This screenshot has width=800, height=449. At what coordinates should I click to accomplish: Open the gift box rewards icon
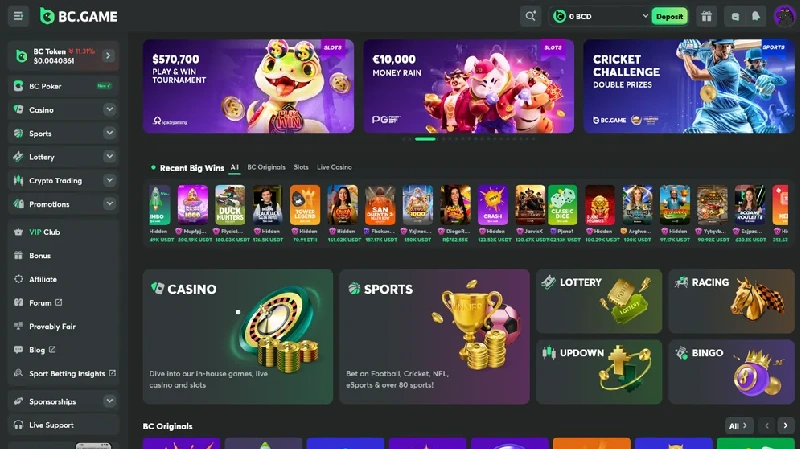[706, 16]
